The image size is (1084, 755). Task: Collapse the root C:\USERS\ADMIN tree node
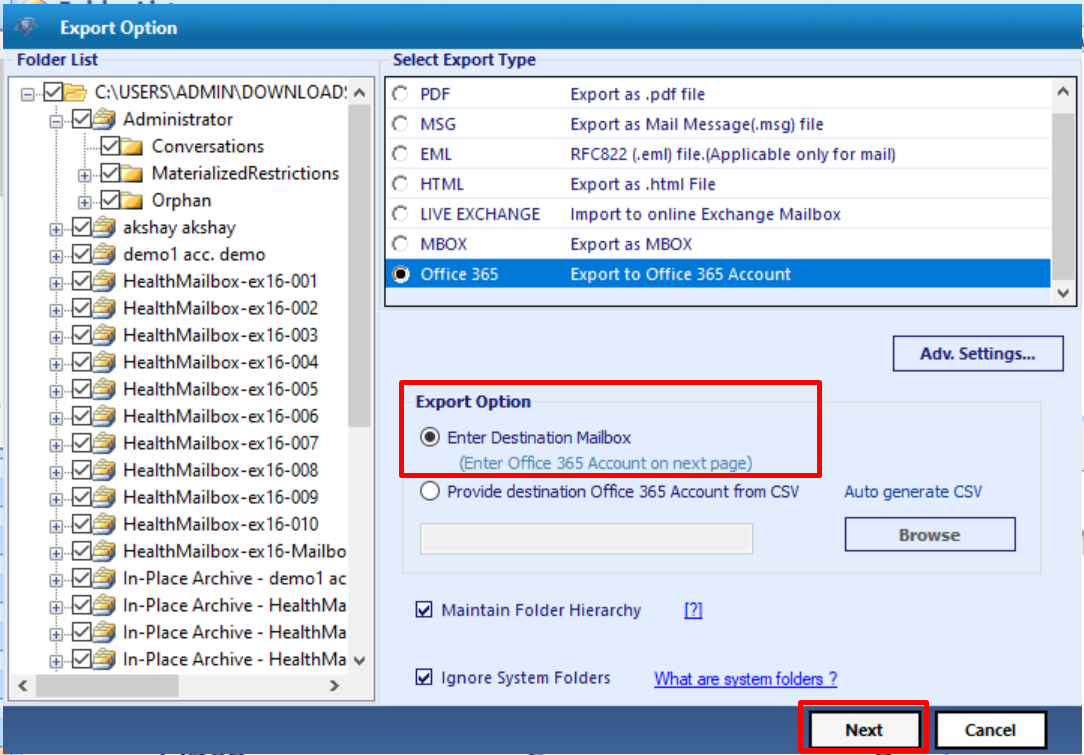[x=27, y=94]
